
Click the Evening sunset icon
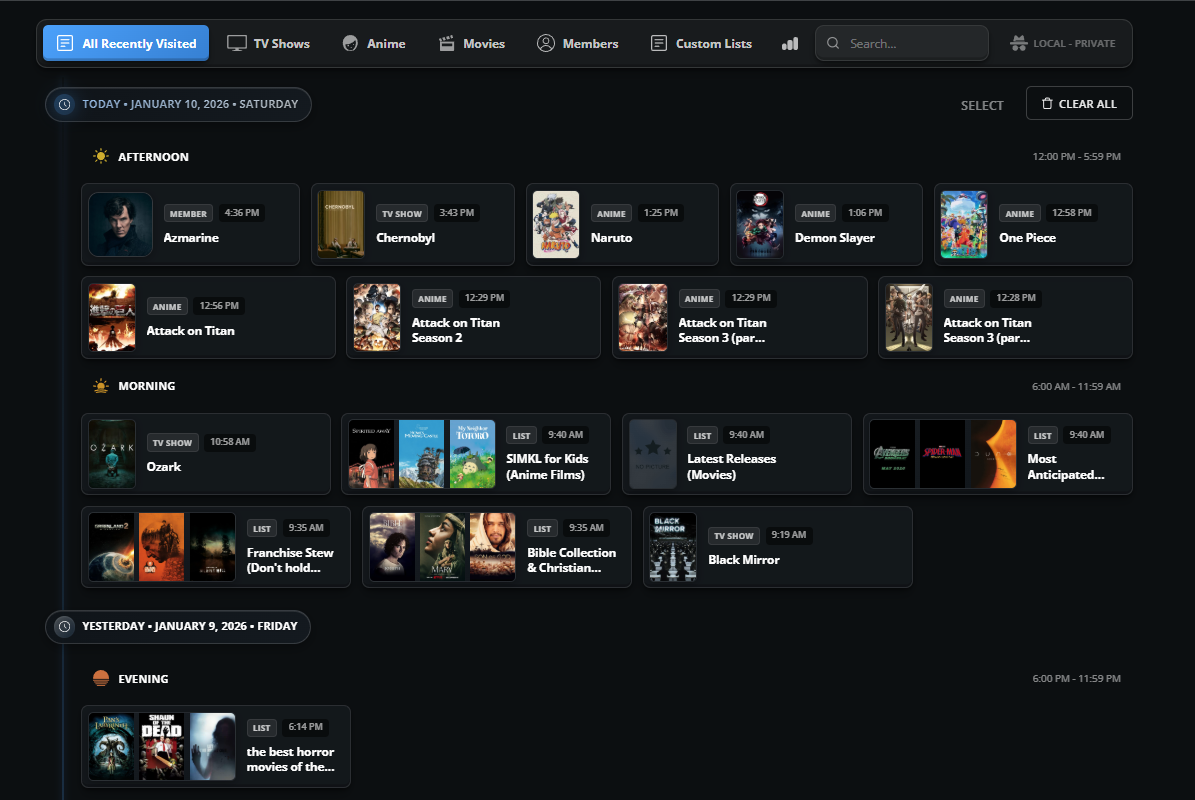[x=100, y=679]
